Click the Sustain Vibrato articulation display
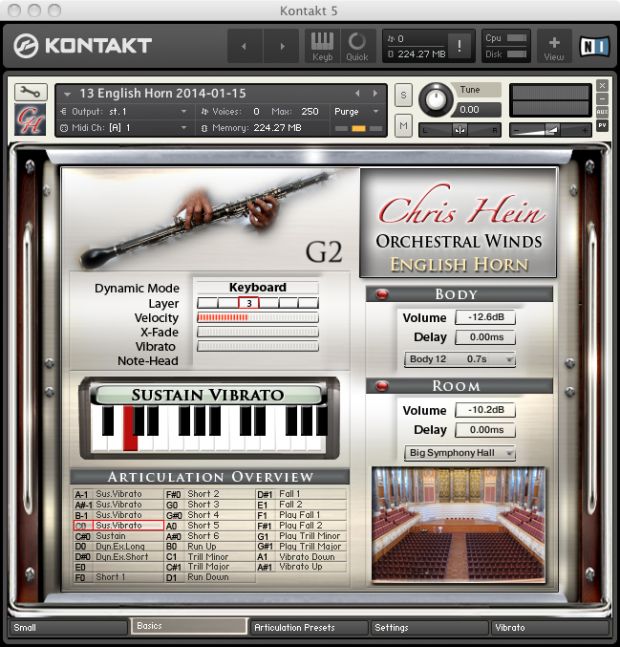This screenshot has height=647, width=620. (207, 395)
